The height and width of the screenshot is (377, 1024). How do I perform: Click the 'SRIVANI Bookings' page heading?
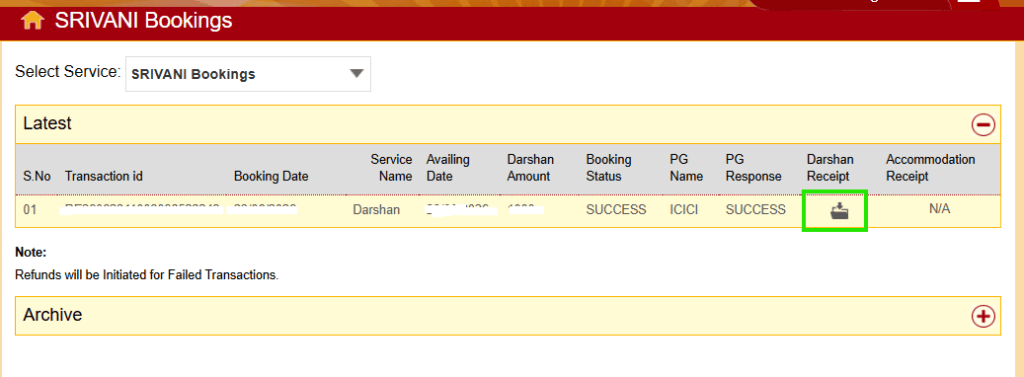coord(144,21)
